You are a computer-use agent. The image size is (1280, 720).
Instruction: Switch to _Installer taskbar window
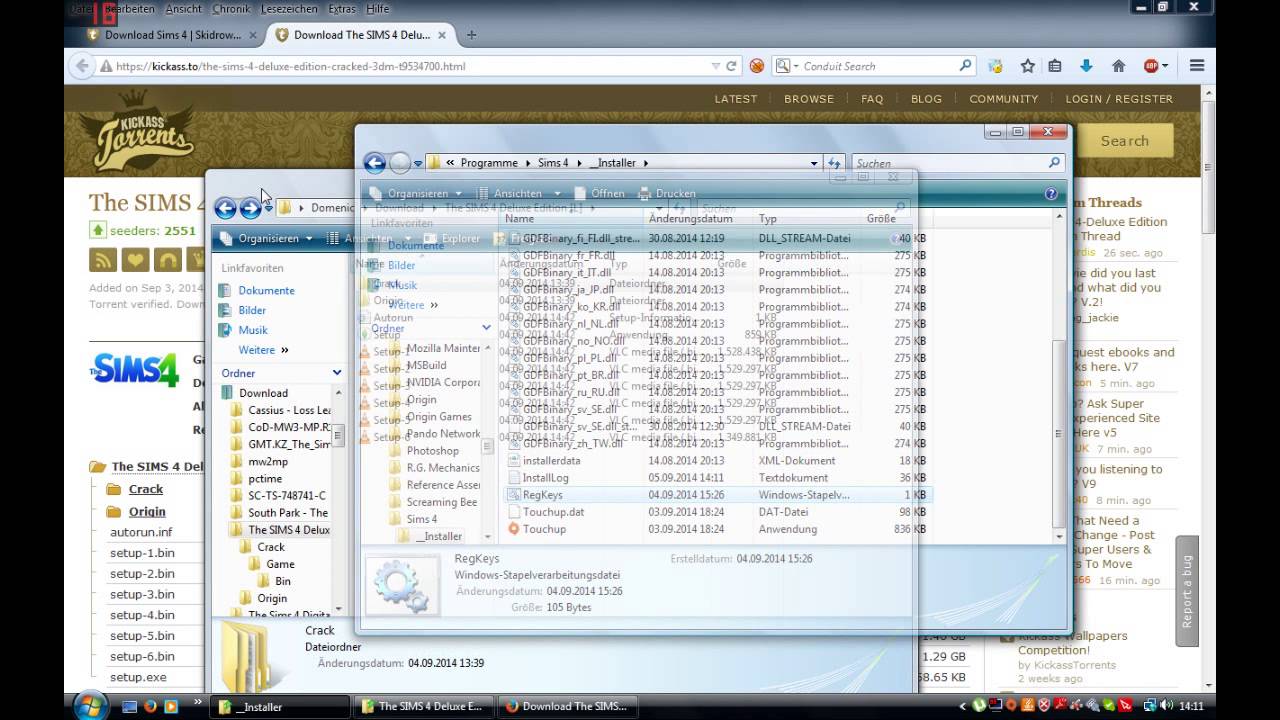[x=279, y=706]
